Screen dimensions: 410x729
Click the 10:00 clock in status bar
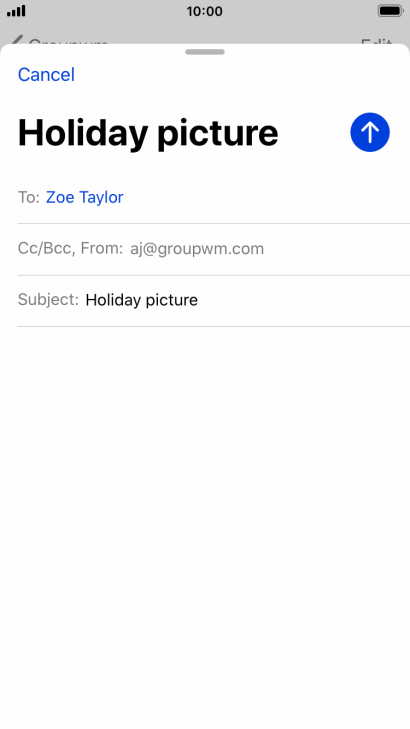click(x=205, y=11)
